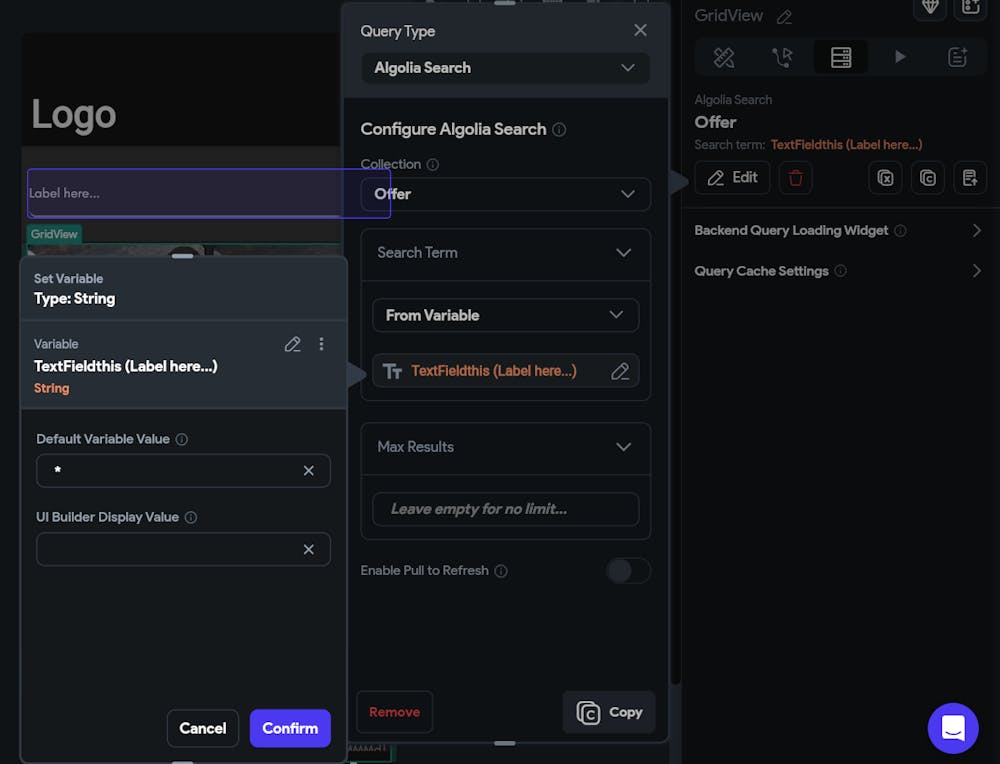Image resolution: width=1000 pixels, height=764 pixels.
Task: Open the Animations play icon tab
Action: point(900,57)
